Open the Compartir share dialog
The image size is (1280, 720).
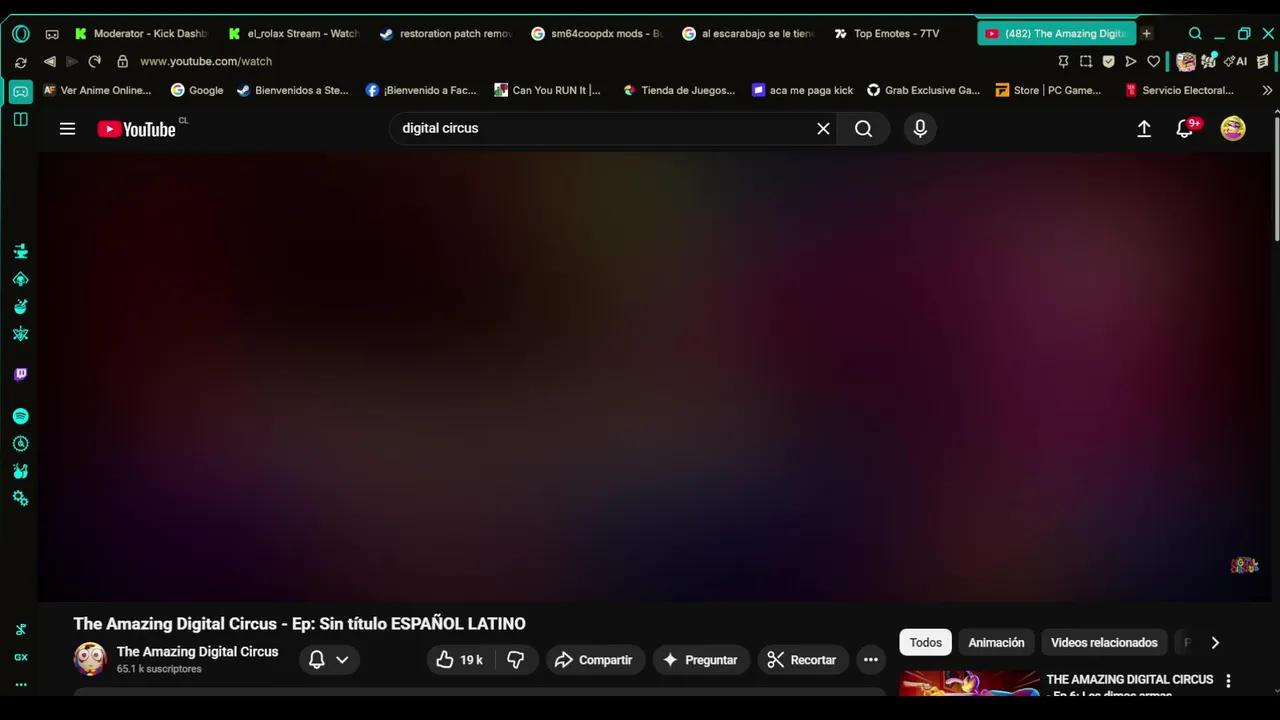pos(594,660)
